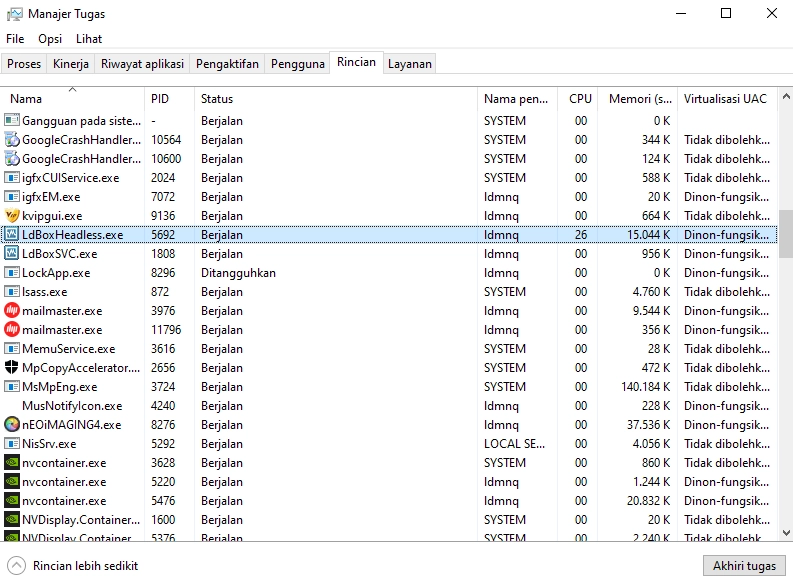Go to the Pengaktifan tab
Viewport: 793px width, 586px height.
click(x=227, y=64)
